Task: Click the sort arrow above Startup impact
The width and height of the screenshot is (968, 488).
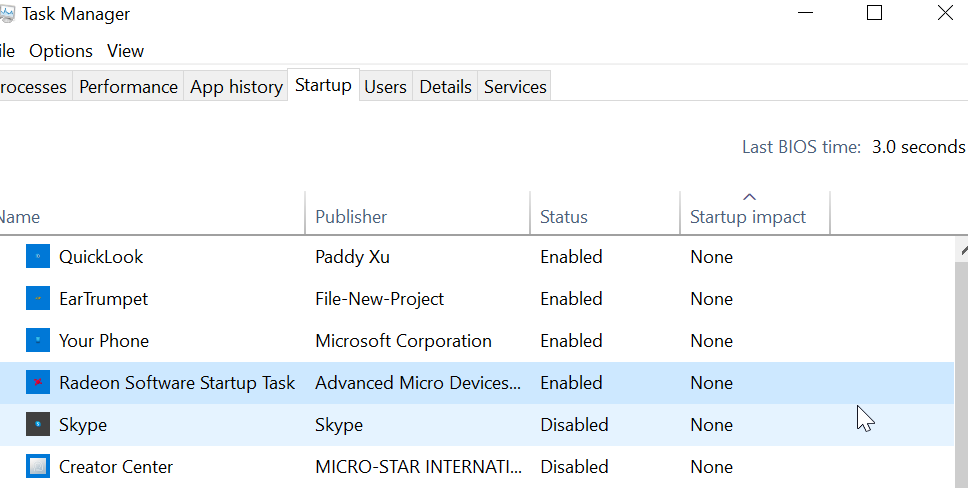Action: tap(749, 197)
